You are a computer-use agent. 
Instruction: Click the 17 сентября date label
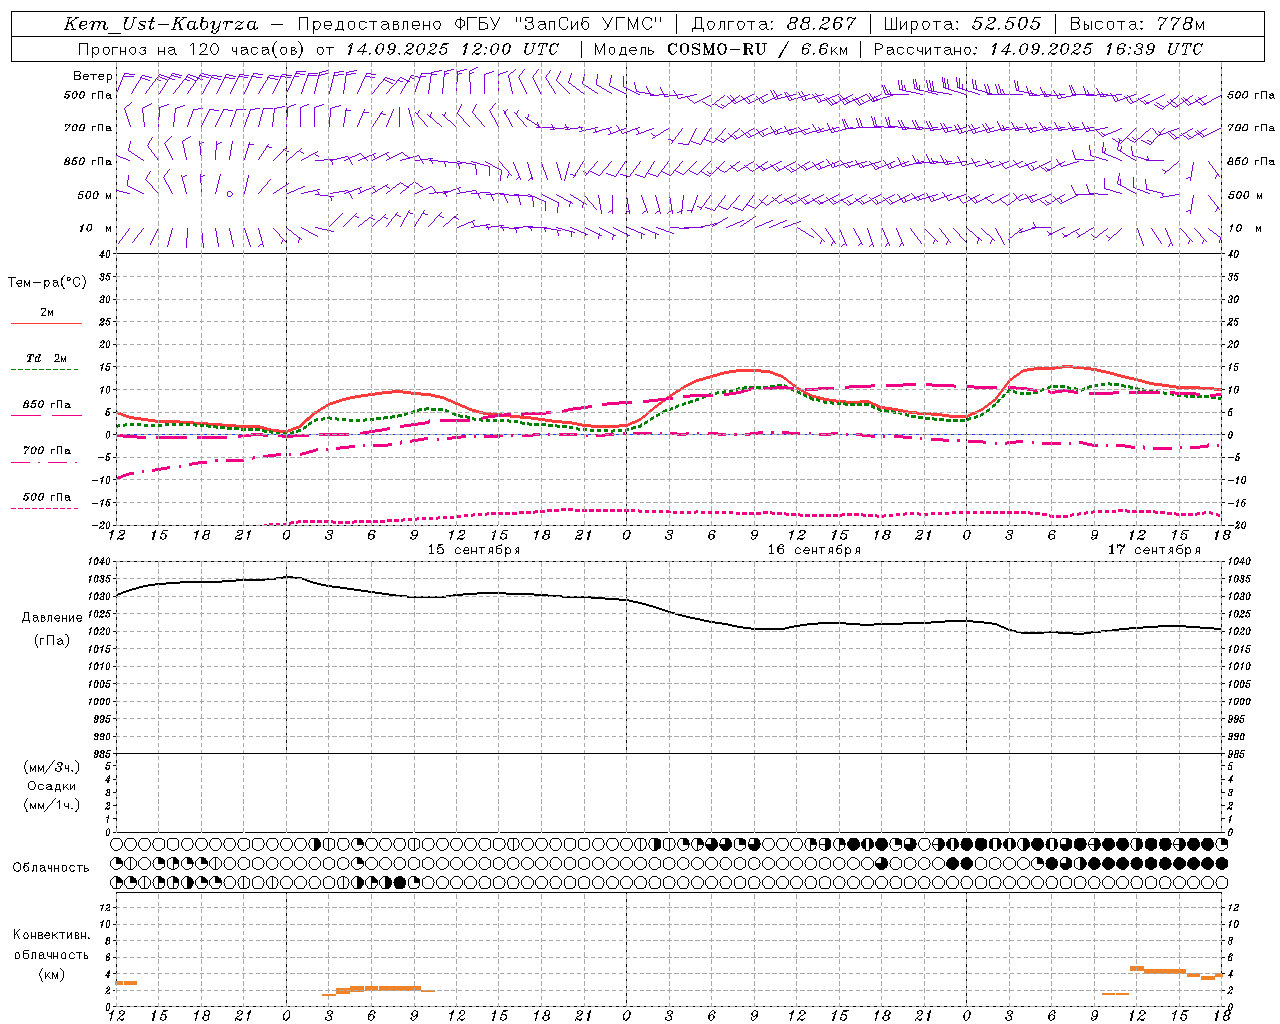click(x=1154, y=550)
